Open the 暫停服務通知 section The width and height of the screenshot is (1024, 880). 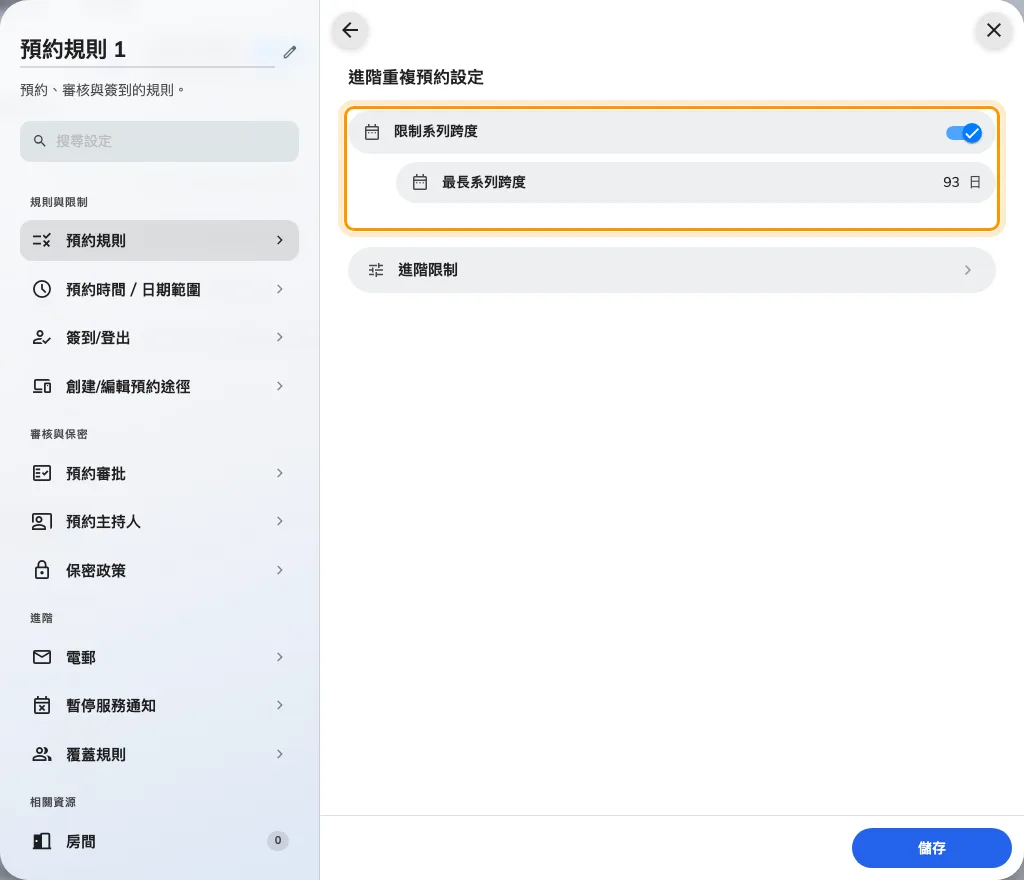[x=159, y=705]
